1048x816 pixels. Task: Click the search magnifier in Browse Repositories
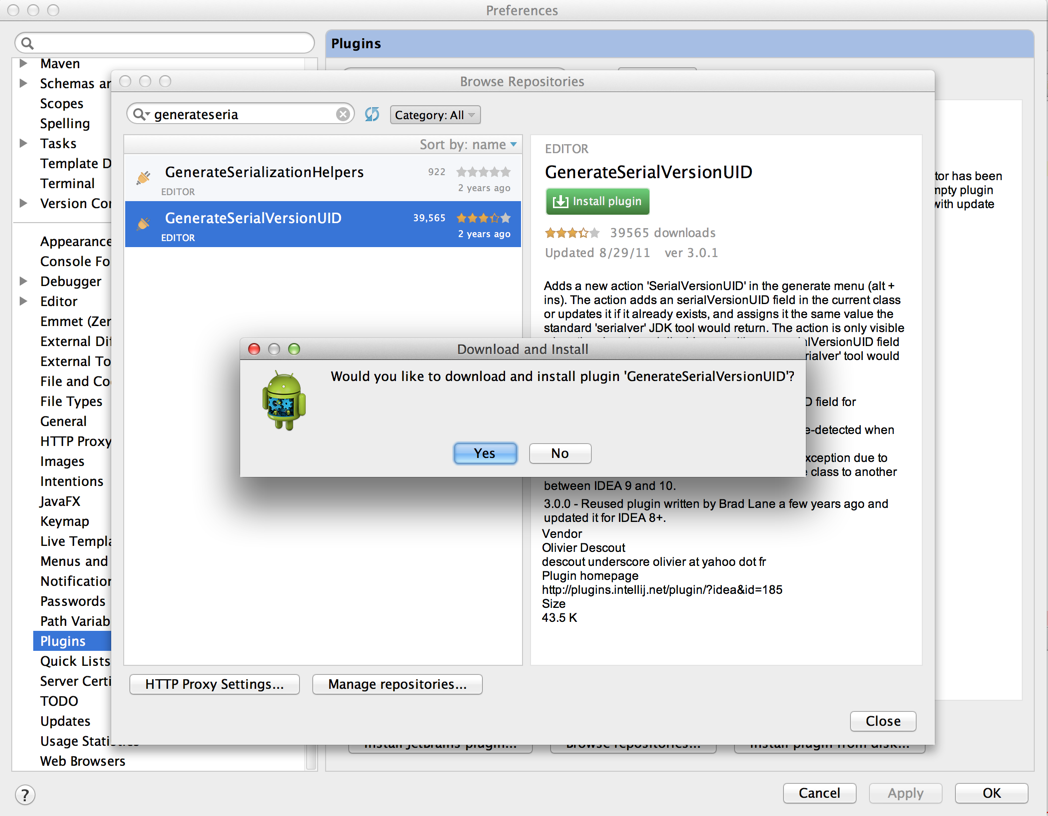(140, 114)
